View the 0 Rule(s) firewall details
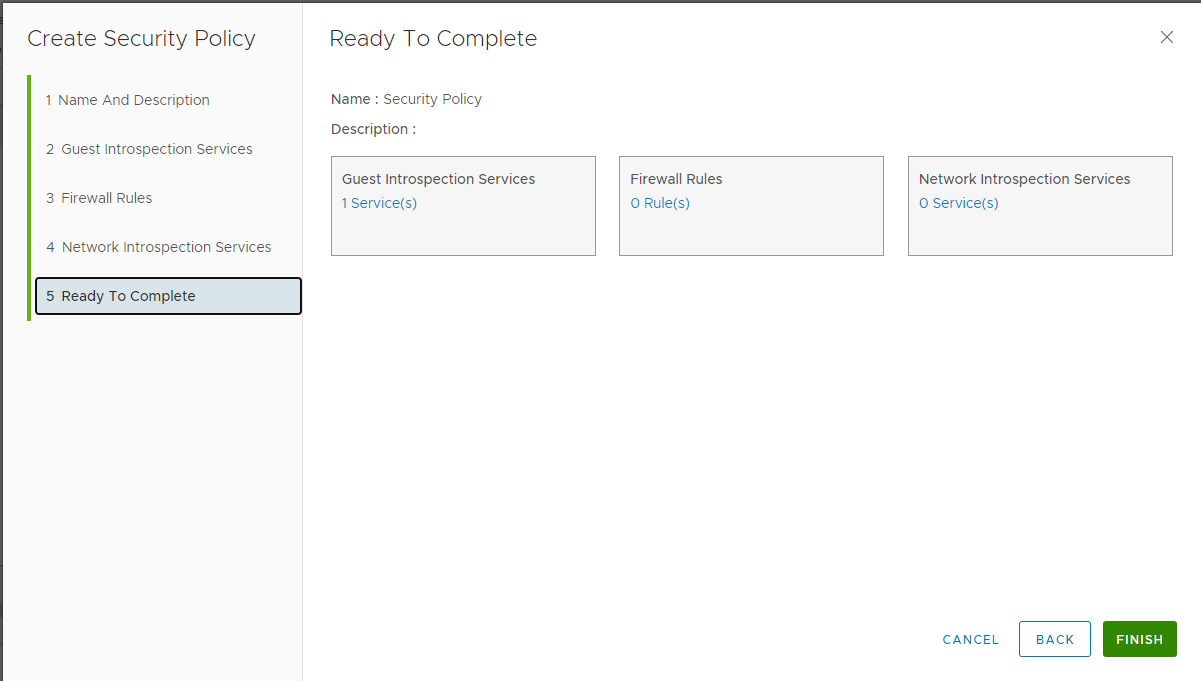This screenshot has height=681, width=1201. point(660,202)
